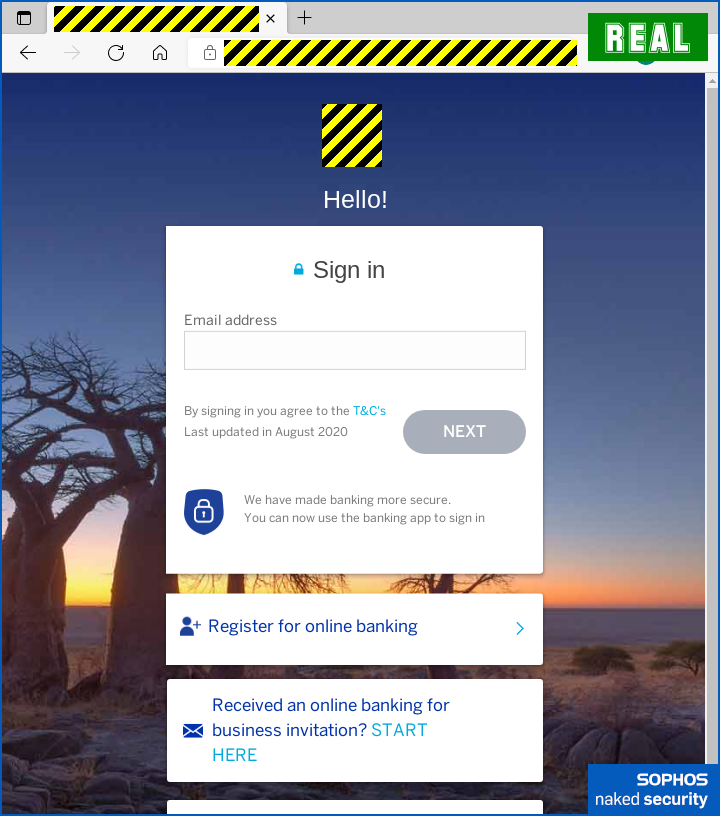Click the NEXT button
The height and width of the screenshot is (816, 720).
click(x=464, y=431)
